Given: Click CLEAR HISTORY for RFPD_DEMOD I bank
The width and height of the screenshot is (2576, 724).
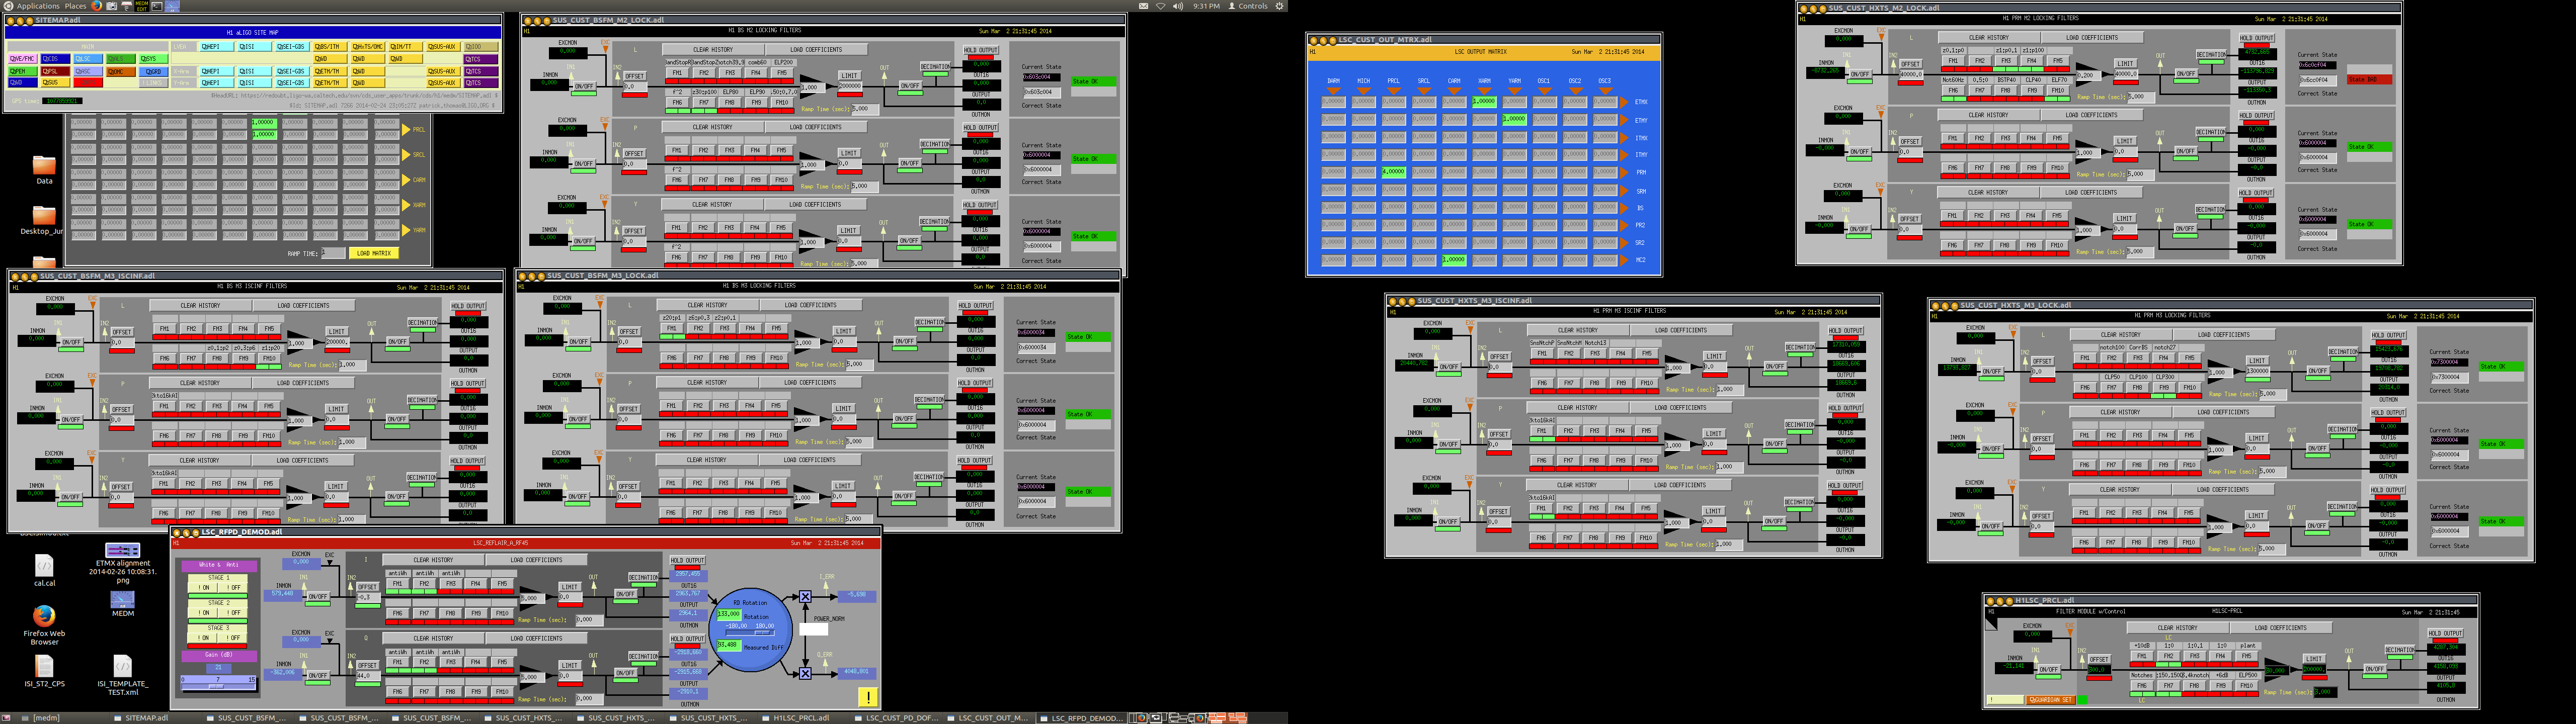Looking at the screenshot, I should click(434, 560).
